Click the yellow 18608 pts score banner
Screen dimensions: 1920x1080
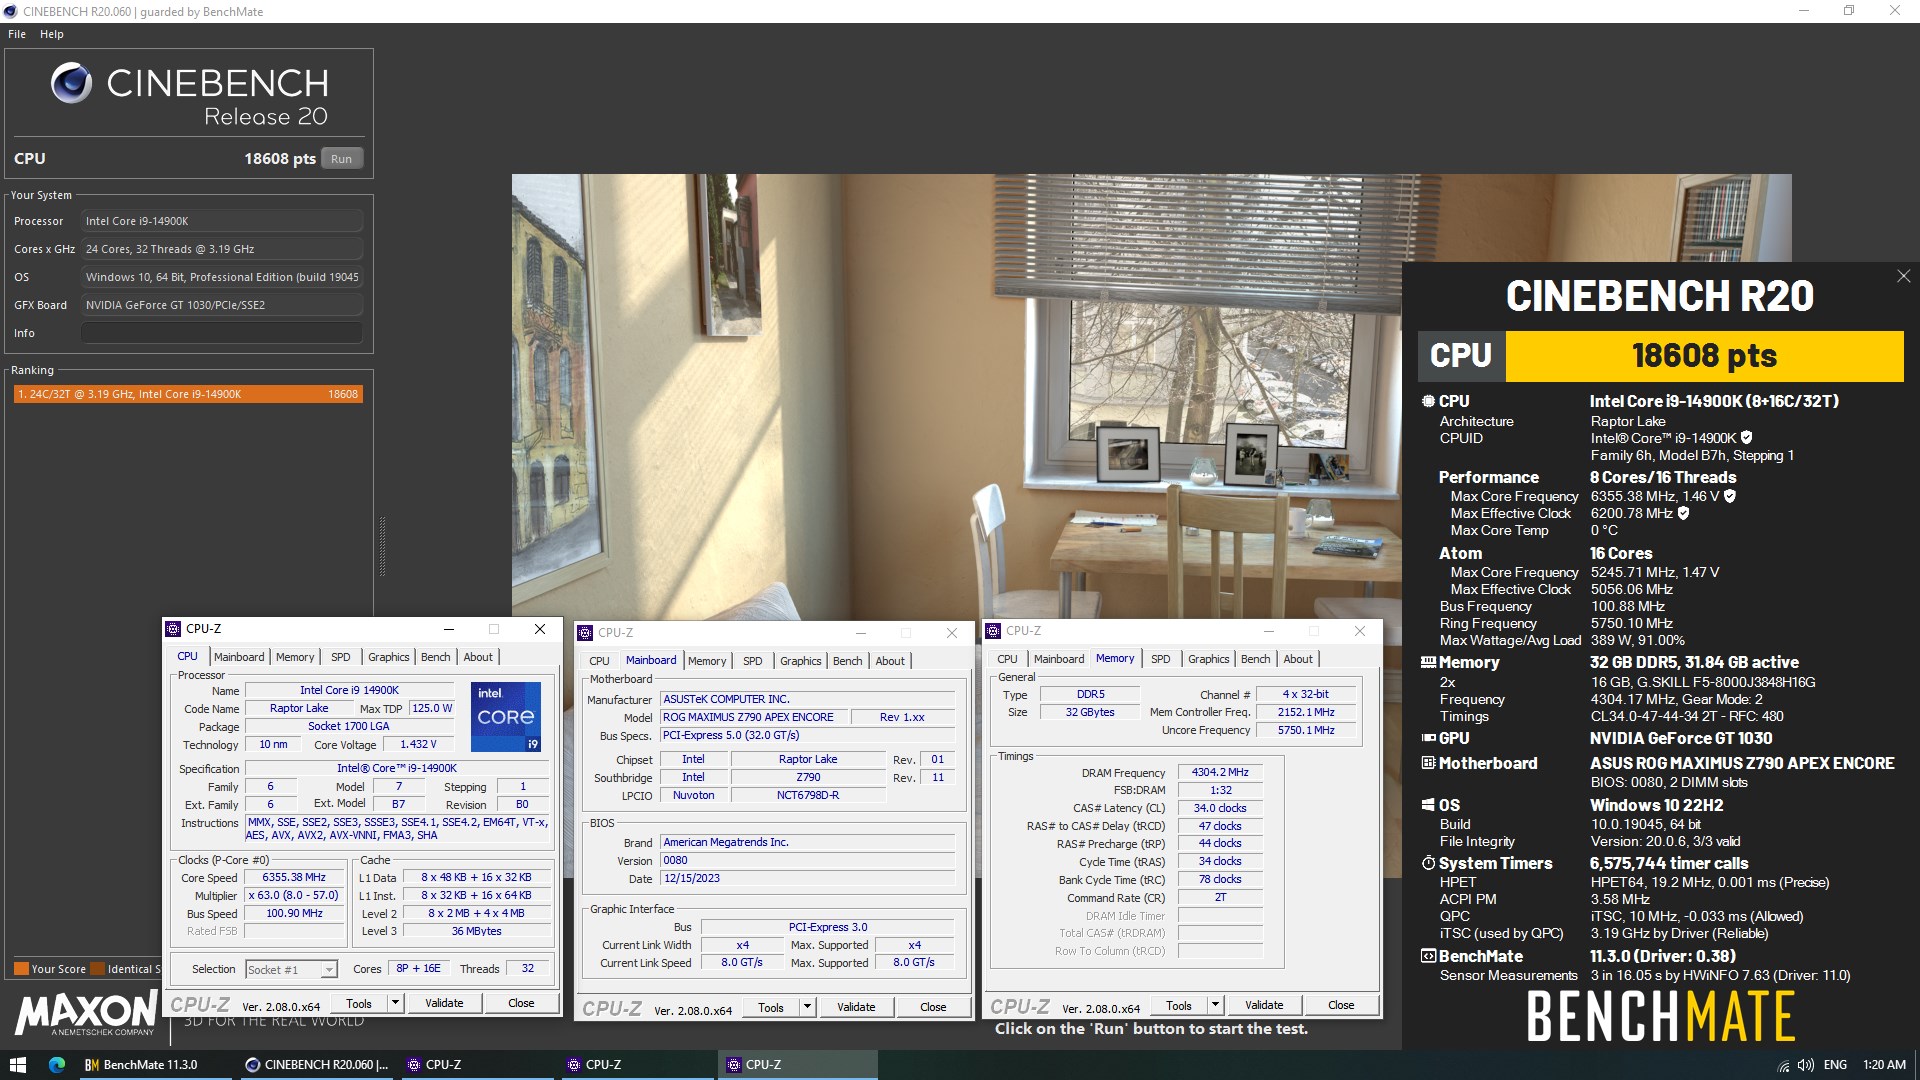(x=1704, y=356)
